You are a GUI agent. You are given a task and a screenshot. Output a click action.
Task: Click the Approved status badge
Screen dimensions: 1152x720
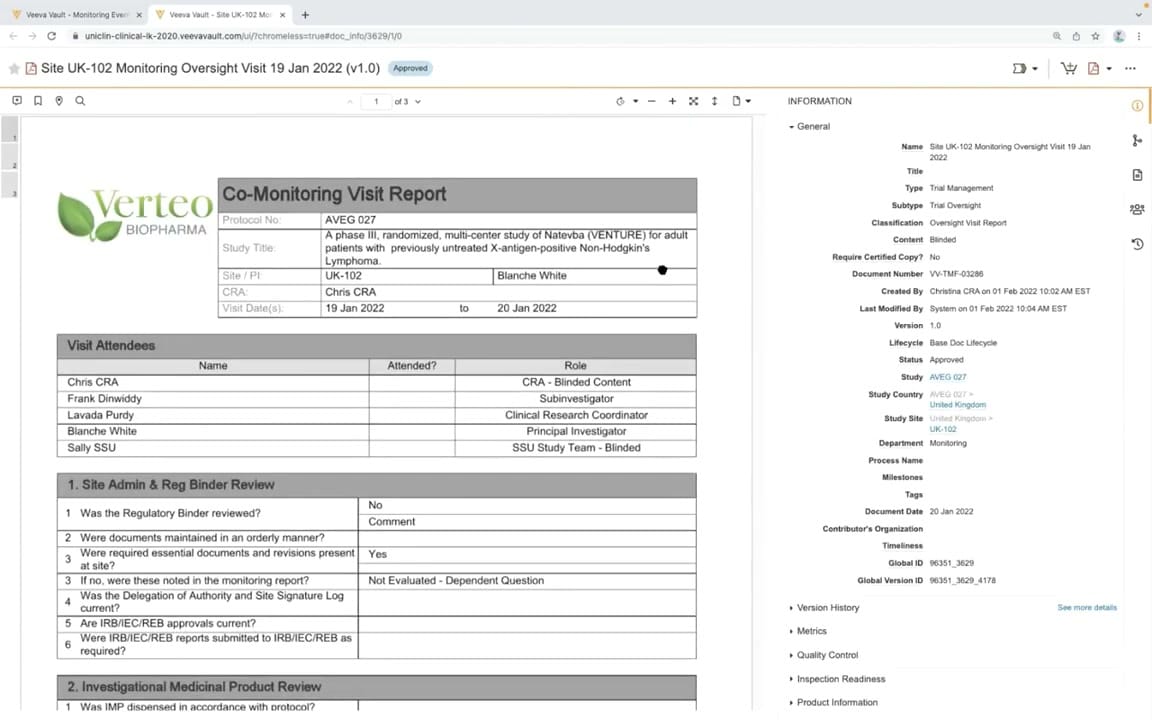click(410, 68)
